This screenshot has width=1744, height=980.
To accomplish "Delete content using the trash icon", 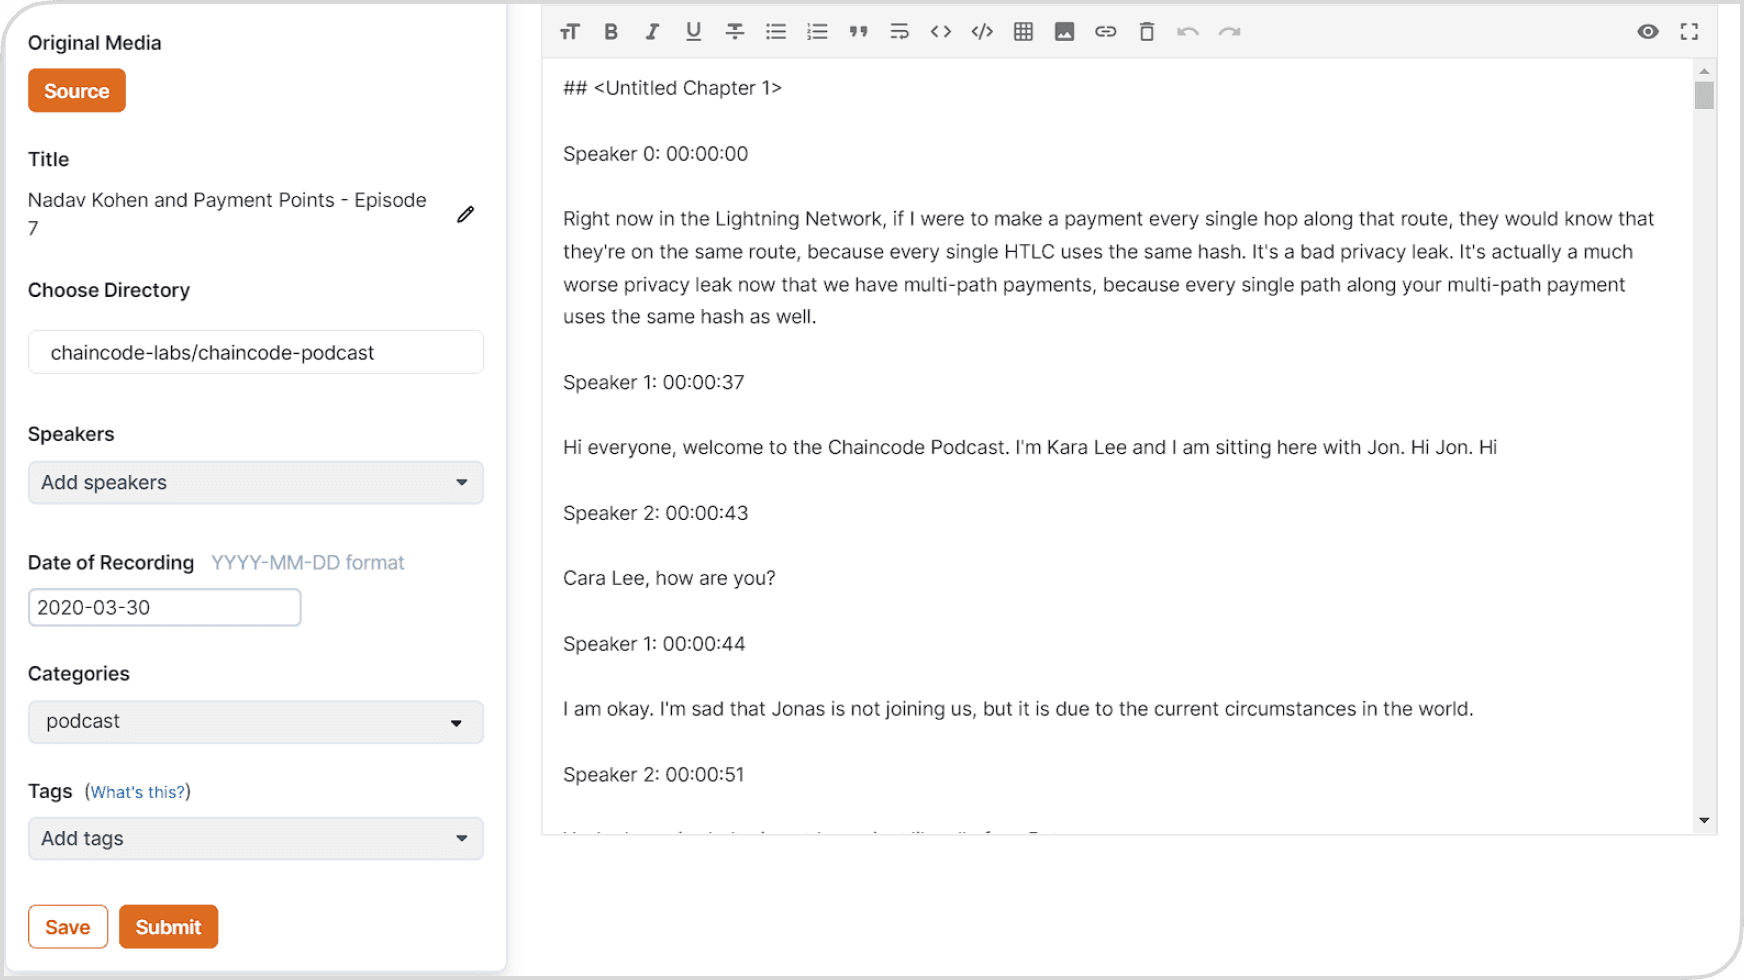I will click(1146, 31).
